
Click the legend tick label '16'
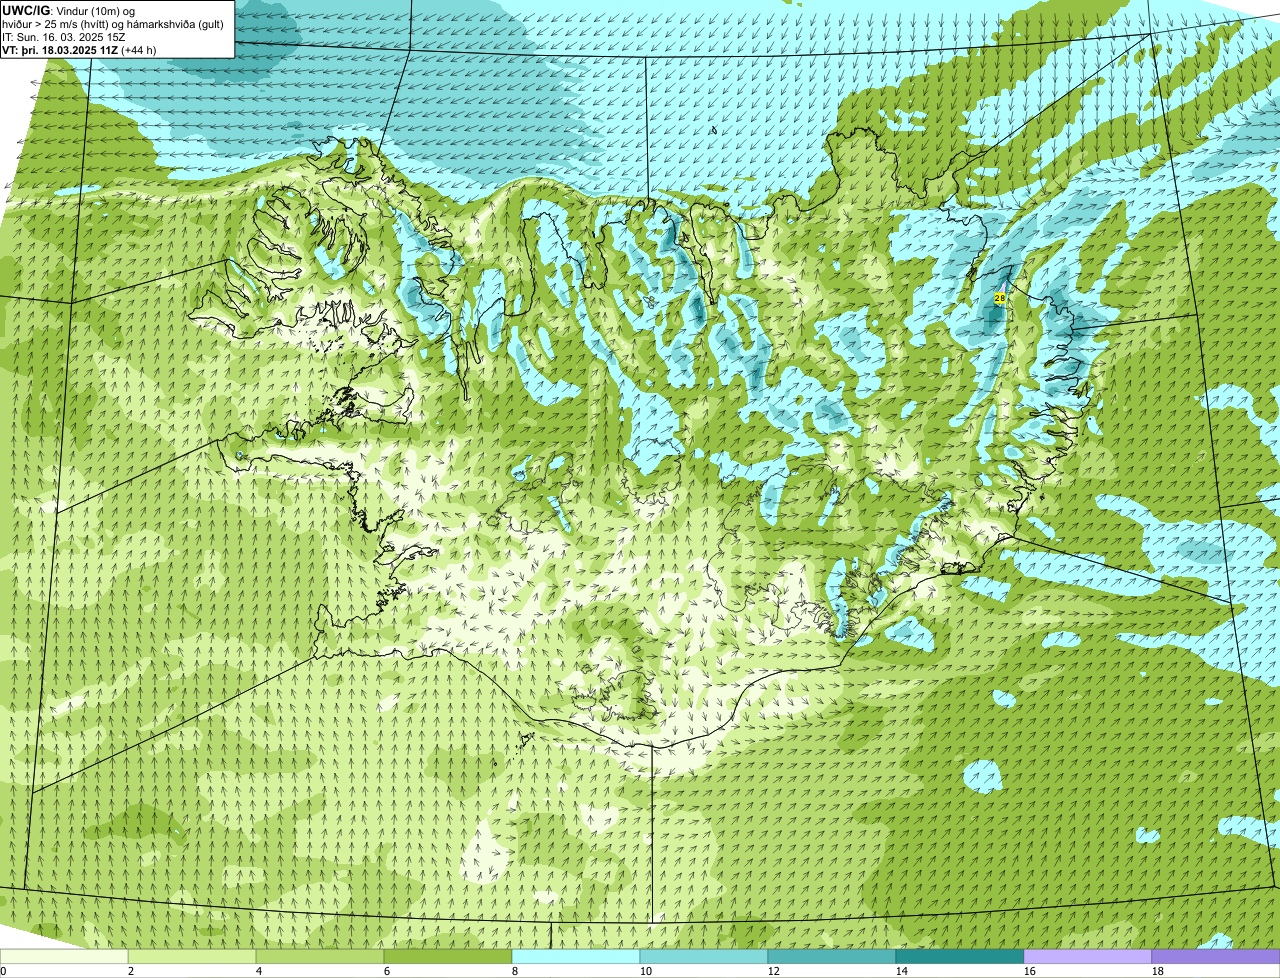1029,971
